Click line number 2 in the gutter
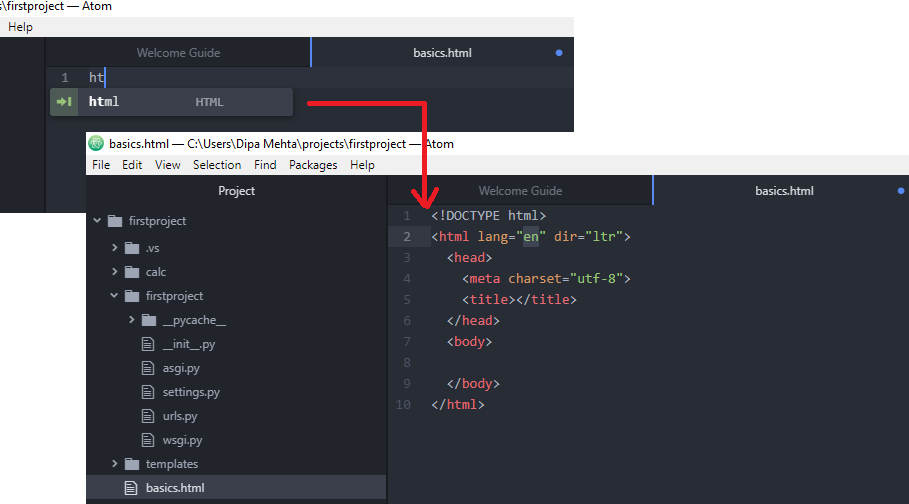909x504 pixels. tap(407, 237)
